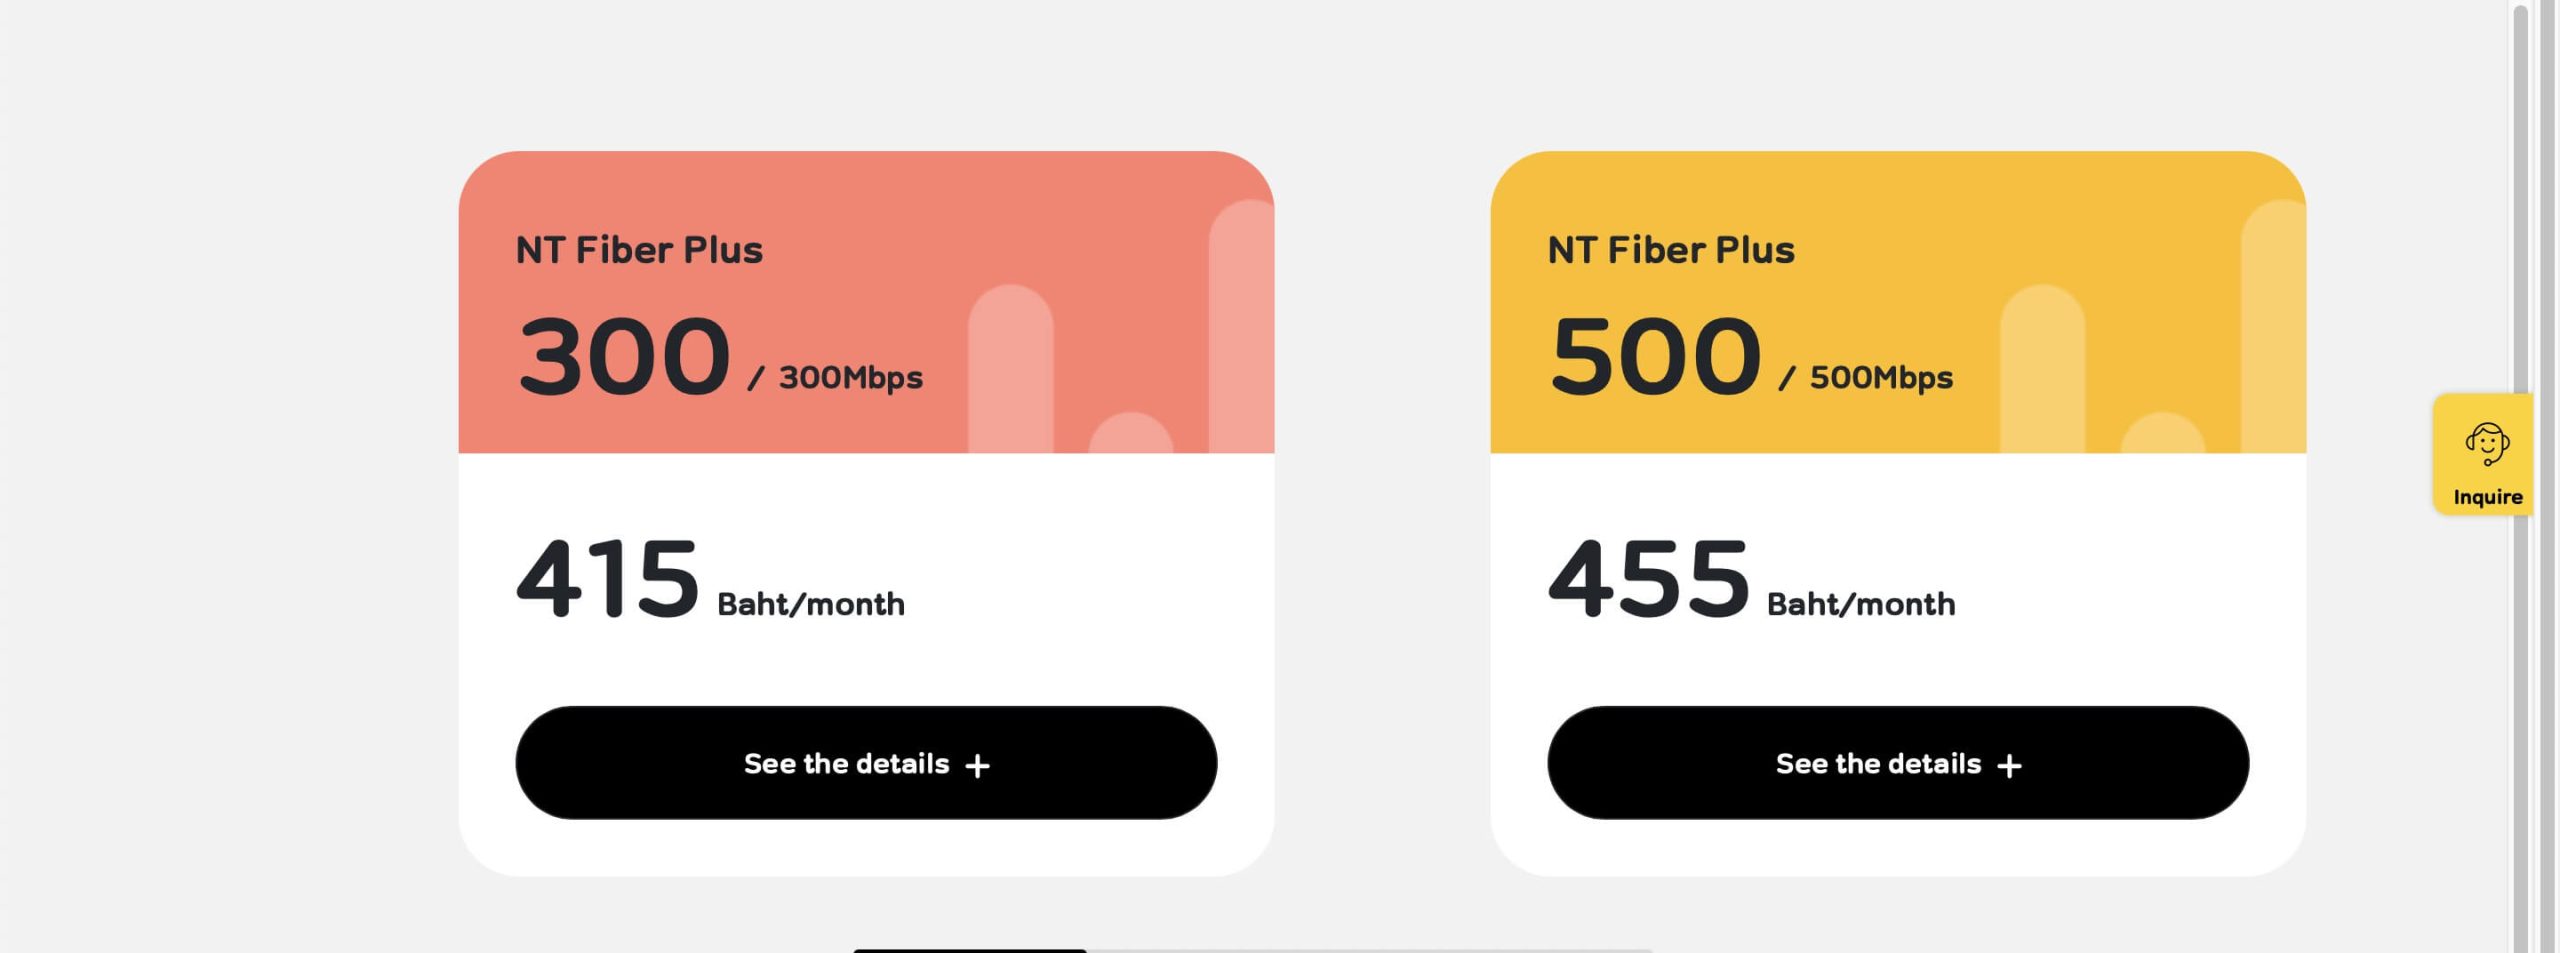
Task: Click plus icon on 415 Baht plan button
Action: pos(977,766)
